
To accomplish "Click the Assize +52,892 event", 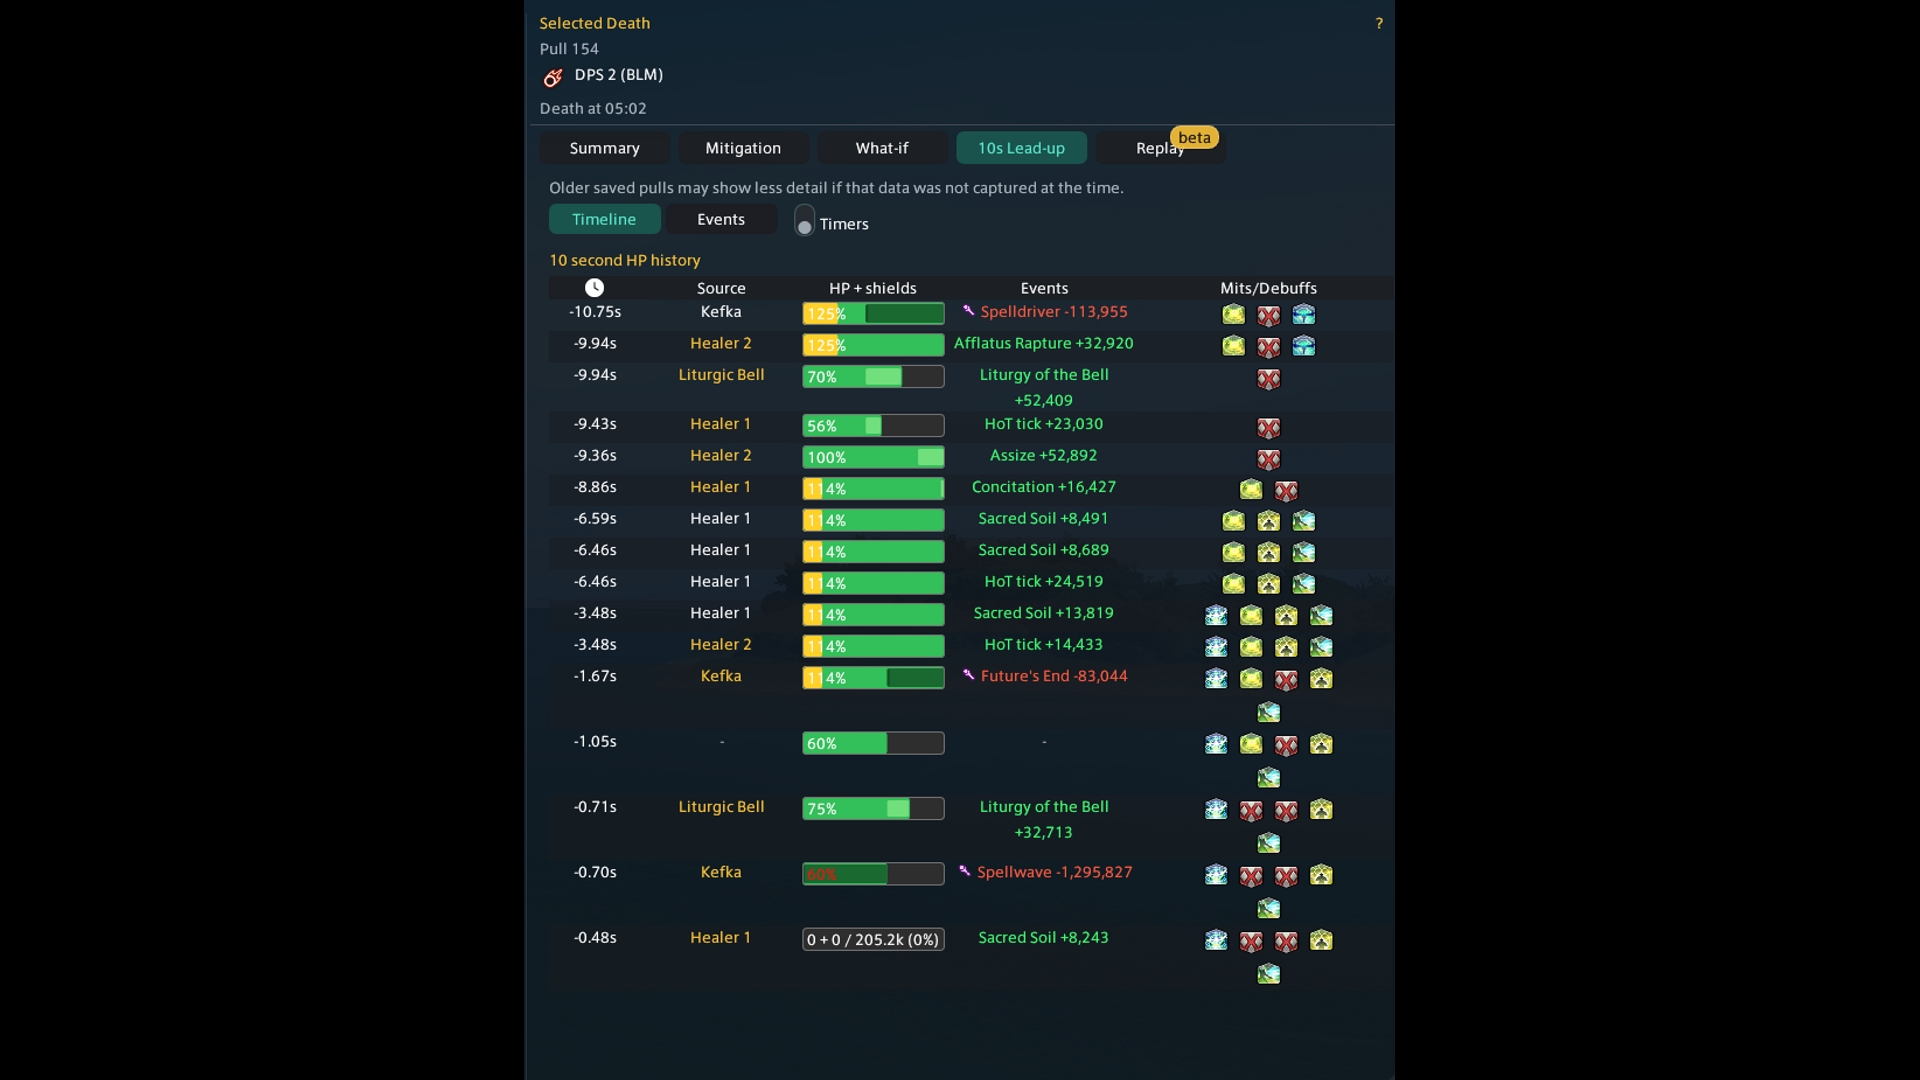I will [x=1044, y=455].
